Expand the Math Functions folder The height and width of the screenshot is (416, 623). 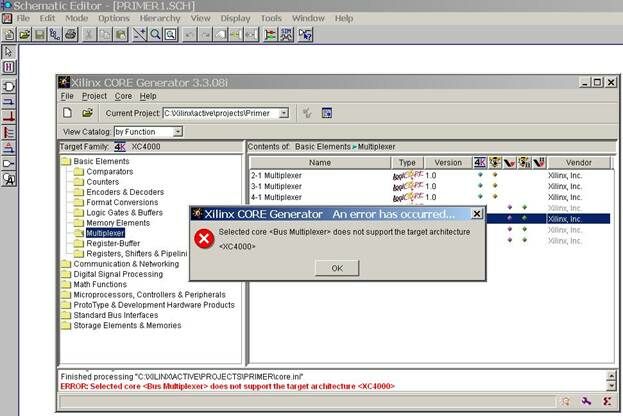tap(66, 284)
